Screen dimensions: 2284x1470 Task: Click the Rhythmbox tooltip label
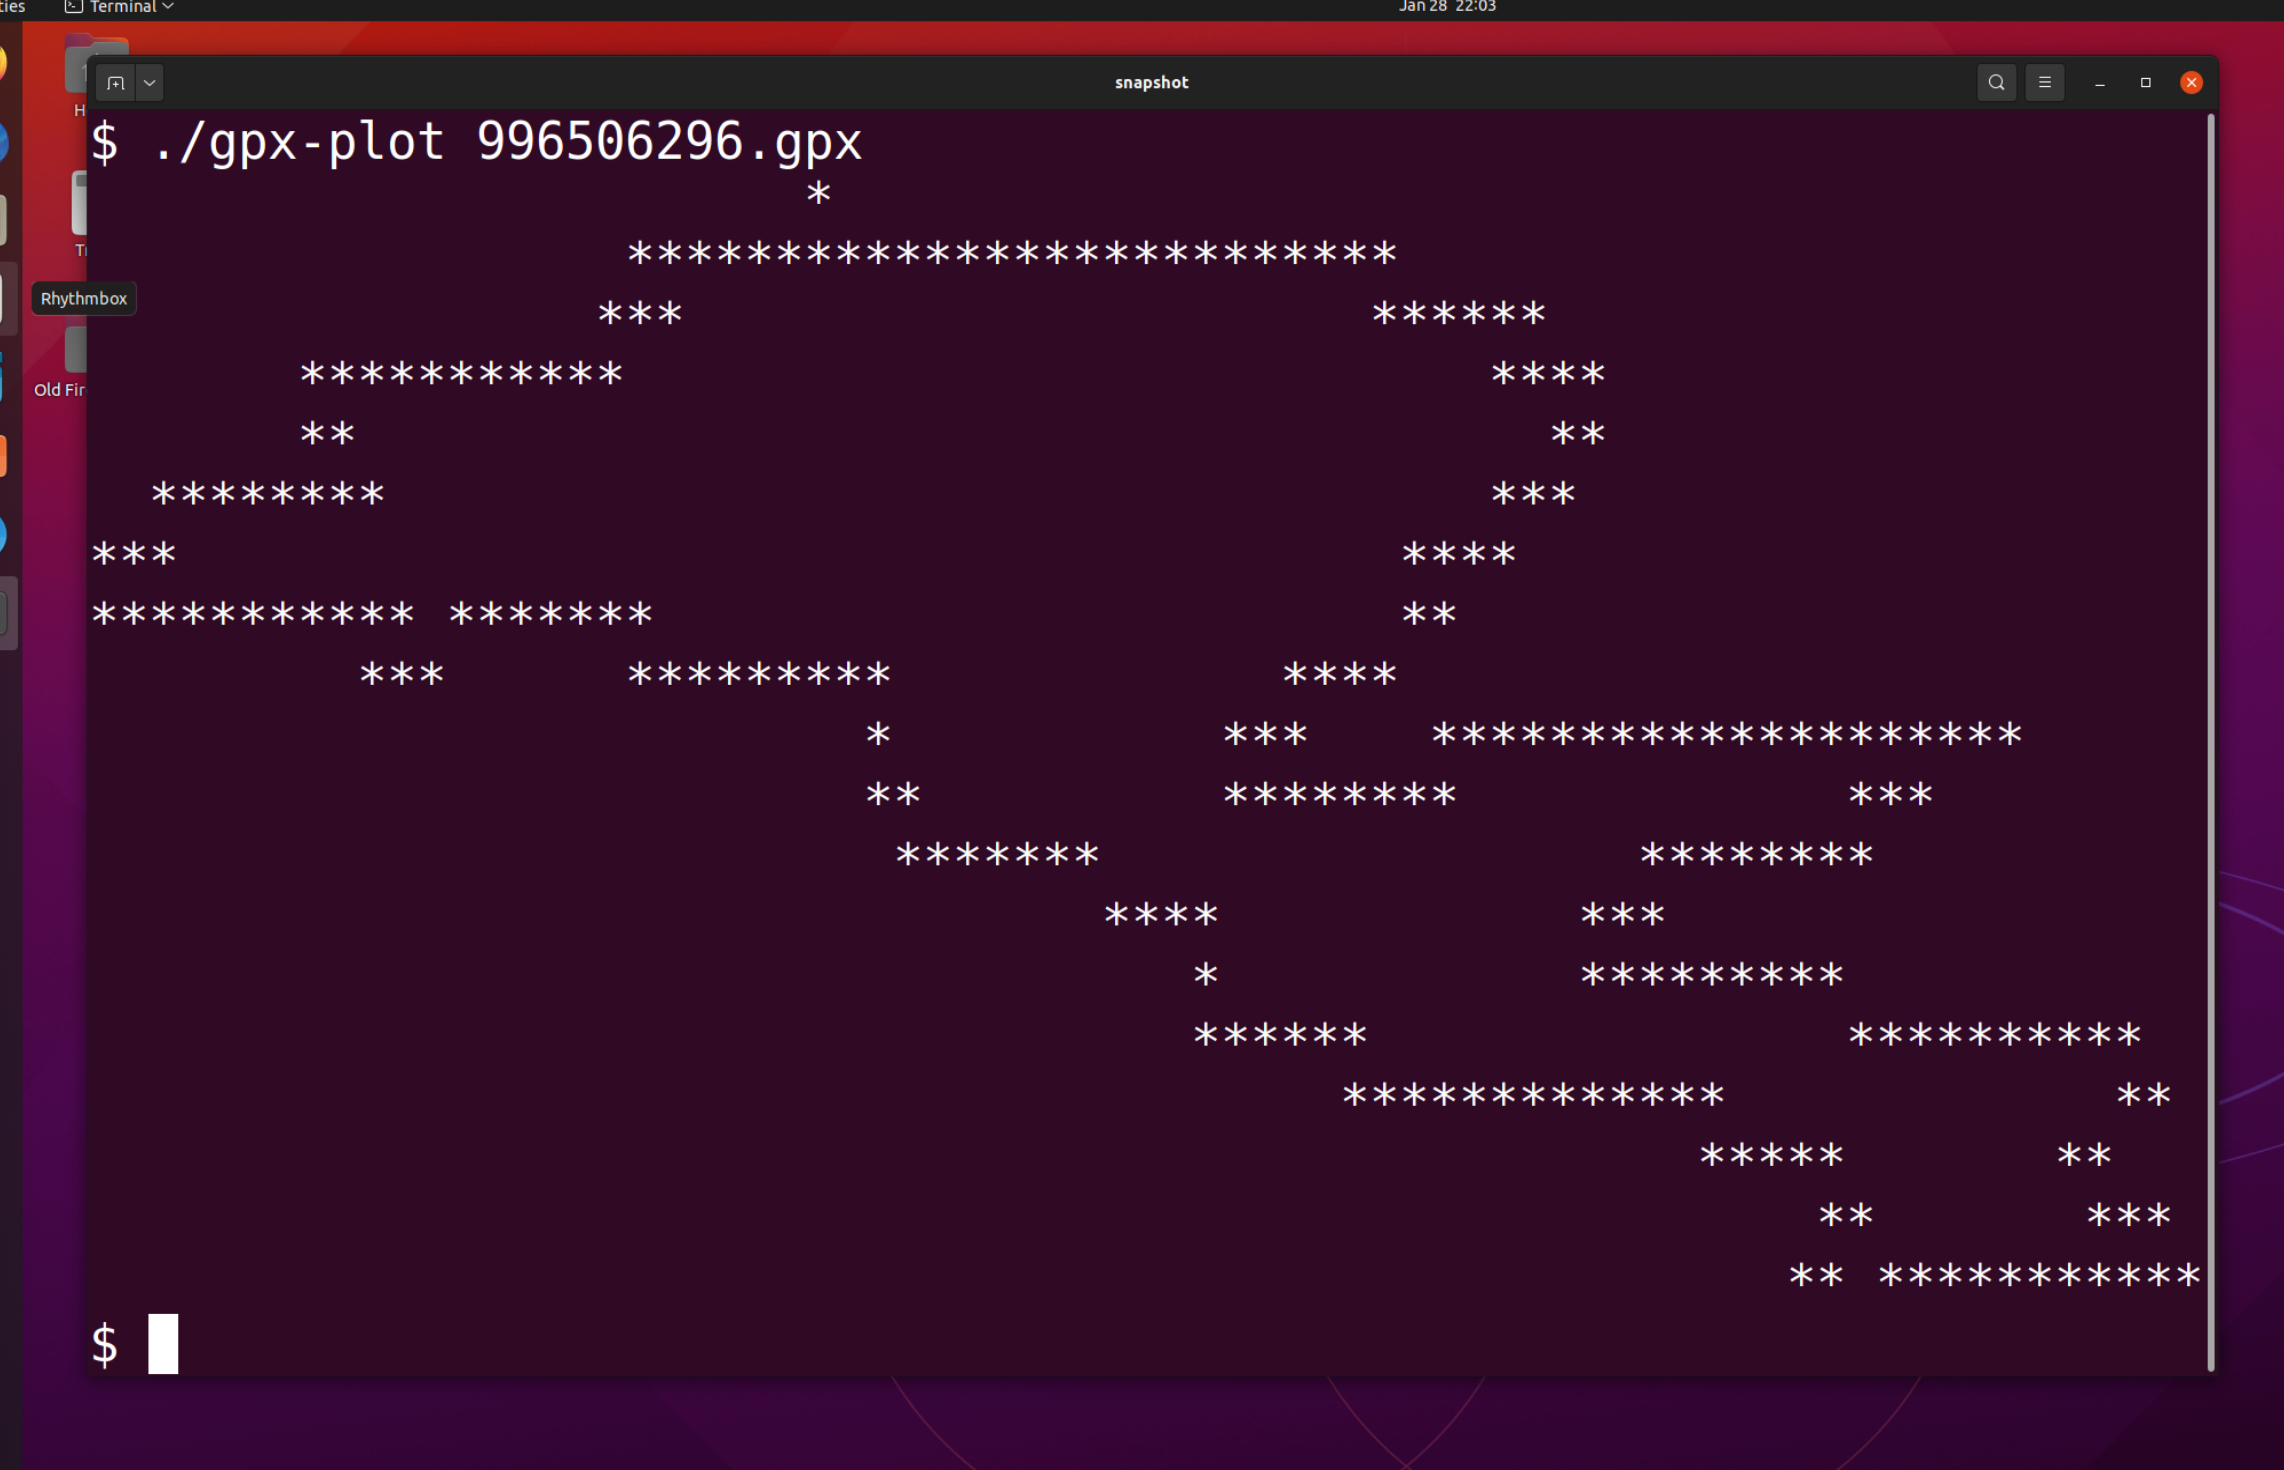pos(84,298)
